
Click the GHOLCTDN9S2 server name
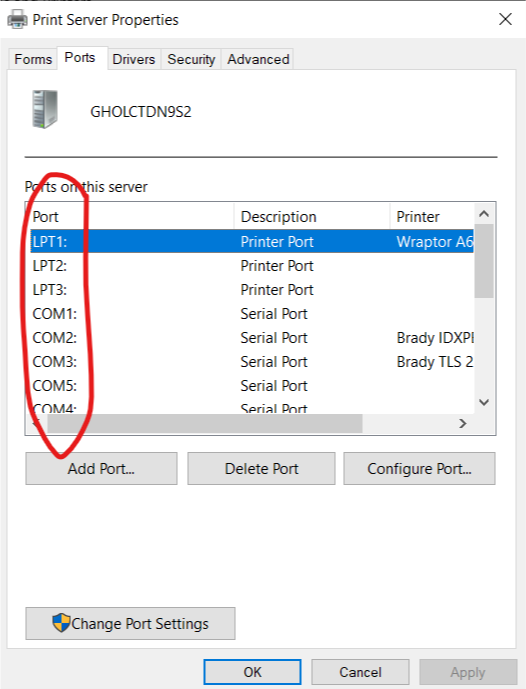141,112
